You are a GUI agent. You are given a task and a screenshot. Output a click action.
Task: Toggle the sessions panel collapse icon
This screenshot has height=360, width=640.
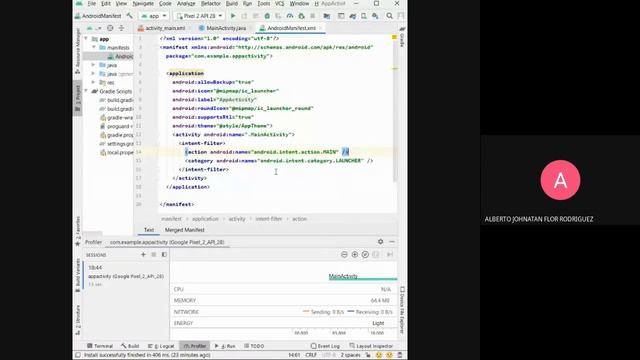point(164,255)
